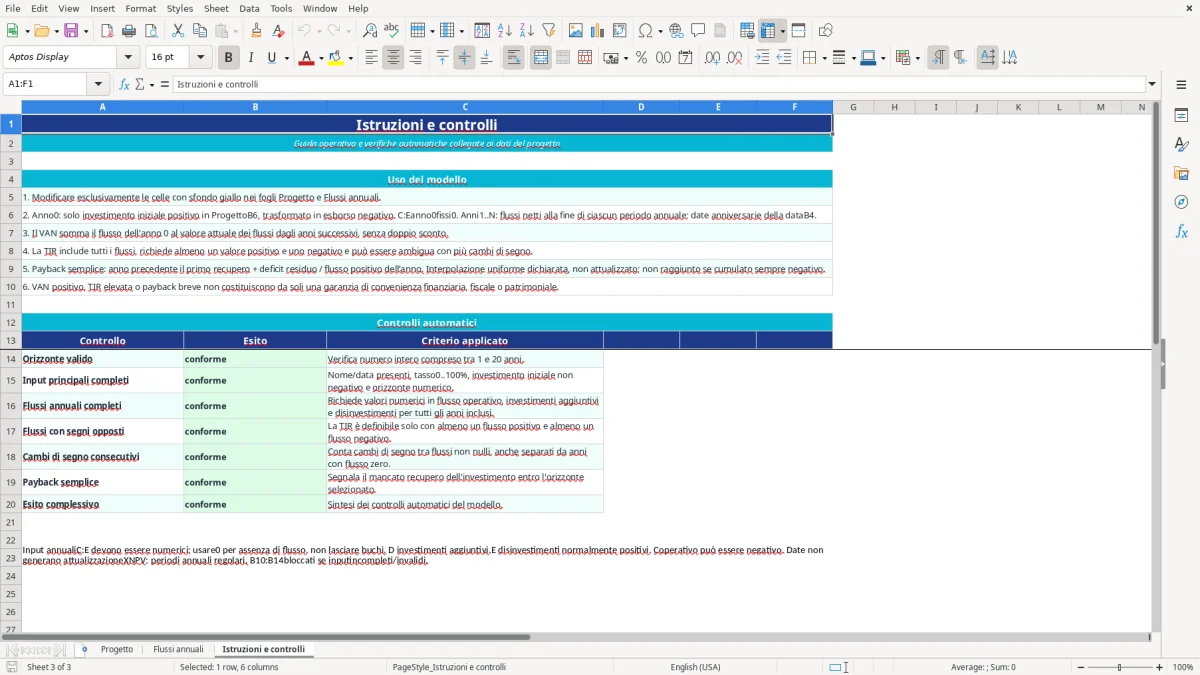Run the Spelling check icon

coord(392,31)
